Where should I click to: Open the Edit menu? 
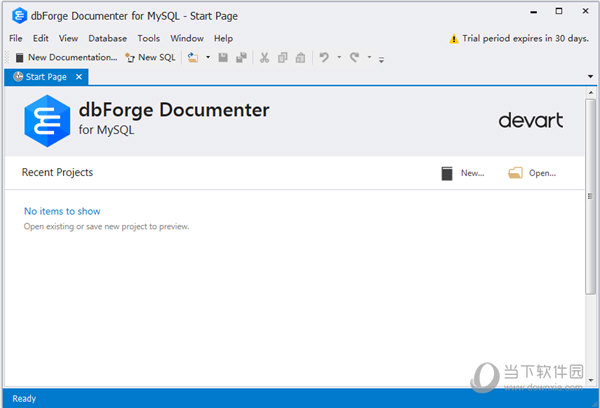(x=41, y=38)
